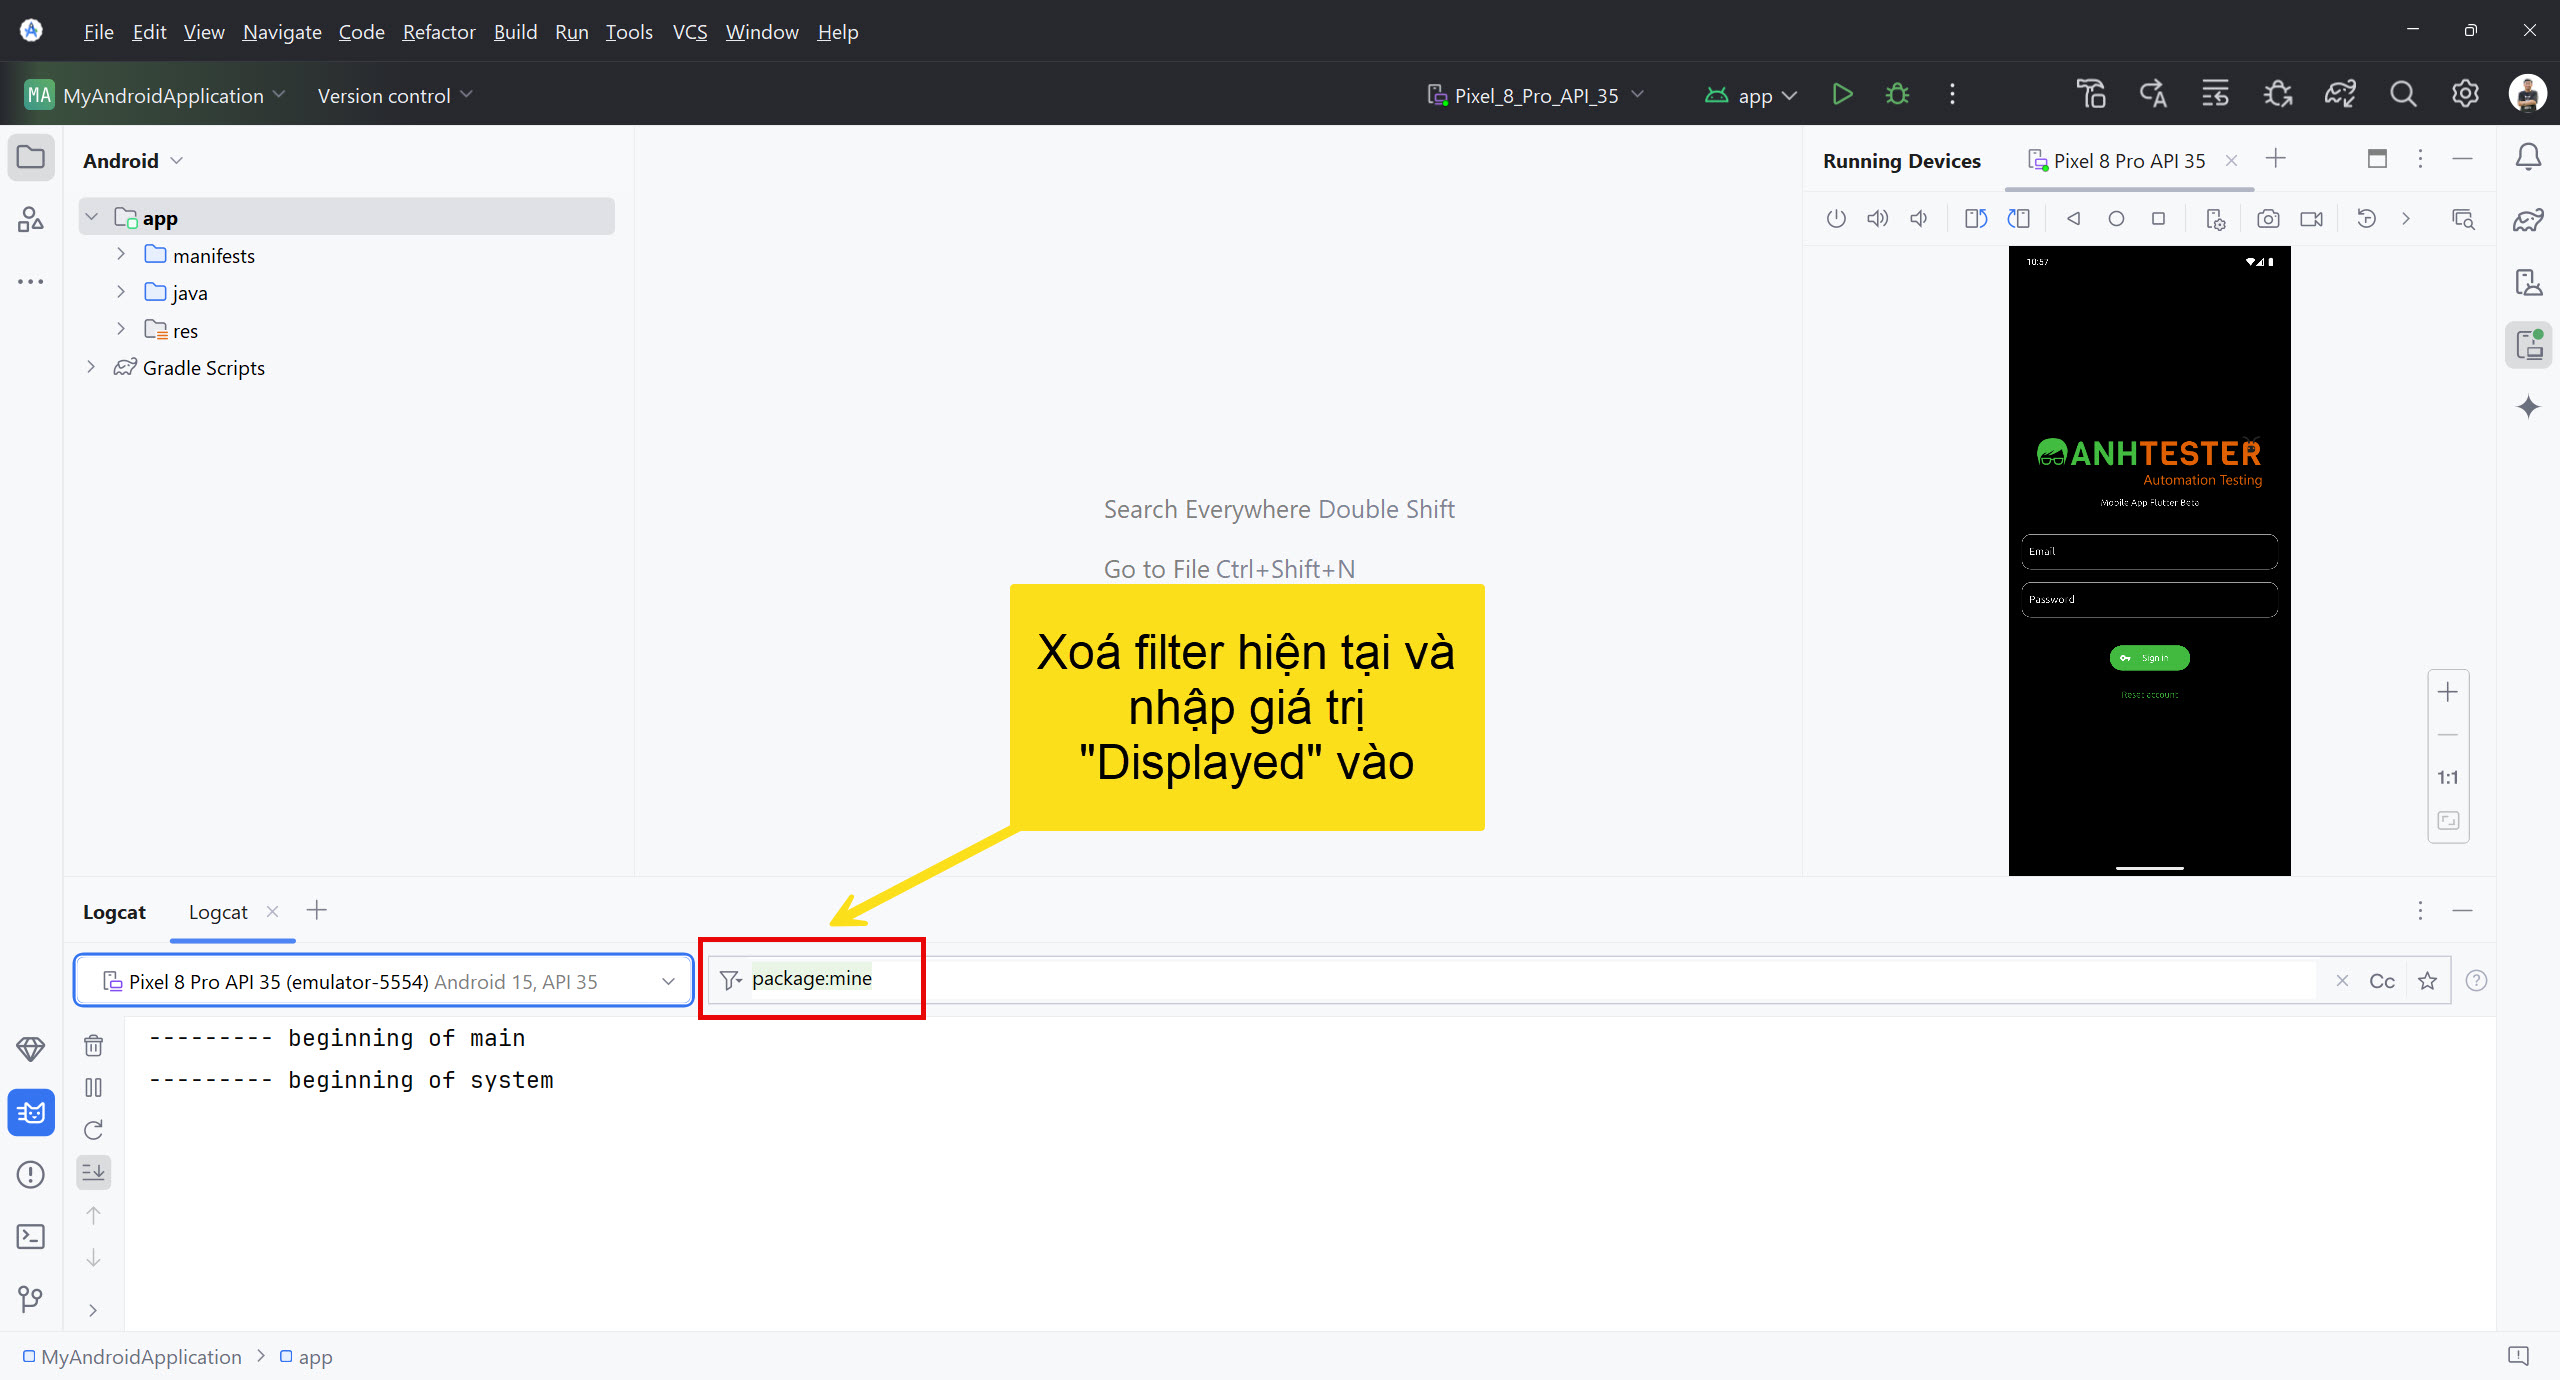
Task: Run the app with the green play button
Action: point(1842,95)
